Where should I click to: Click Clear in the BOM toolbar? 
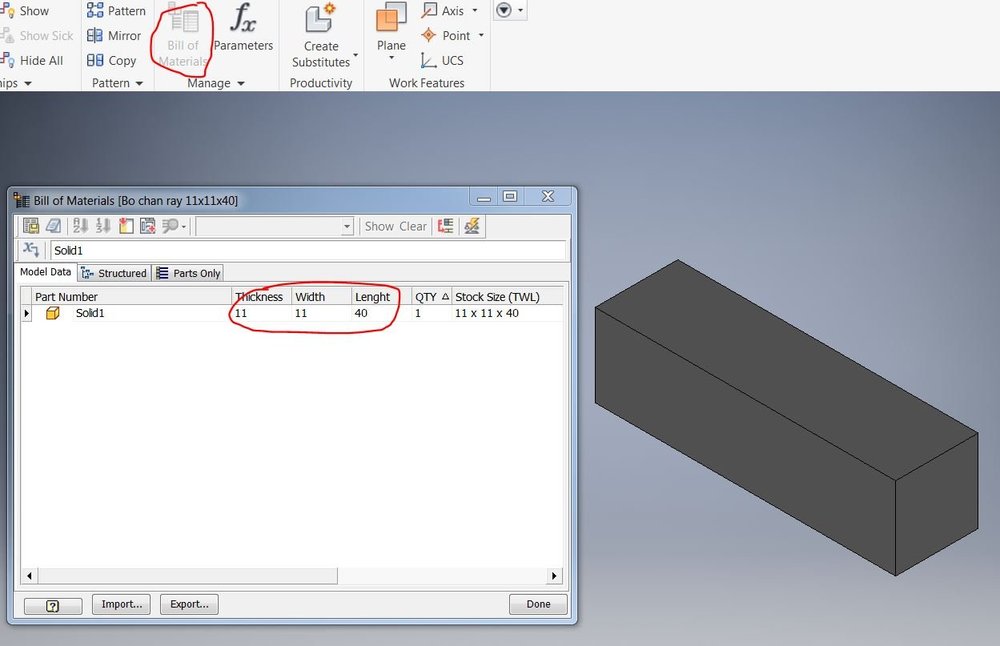point(413,226)
